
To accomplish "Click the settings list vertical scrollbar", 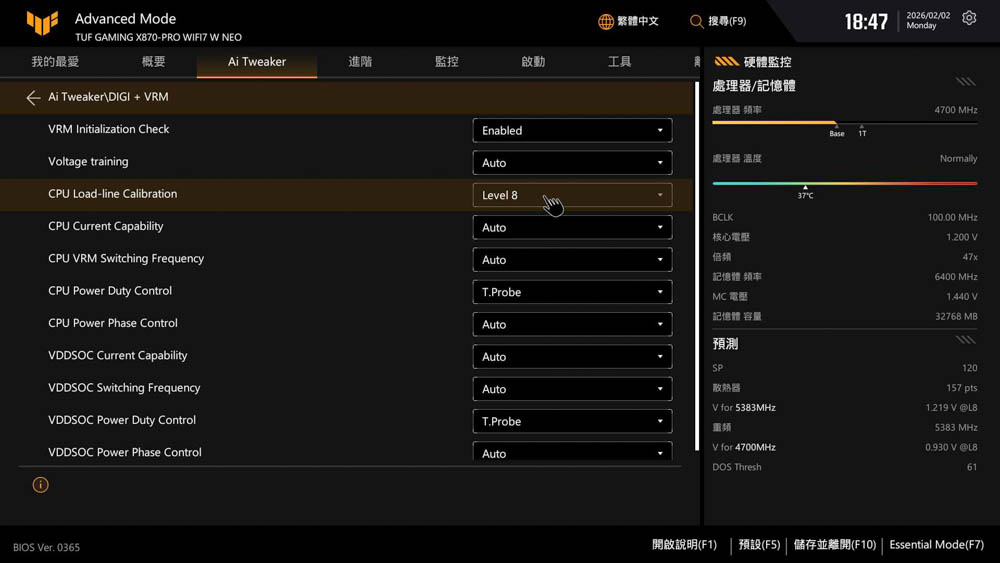I will (x=697, y=265).
